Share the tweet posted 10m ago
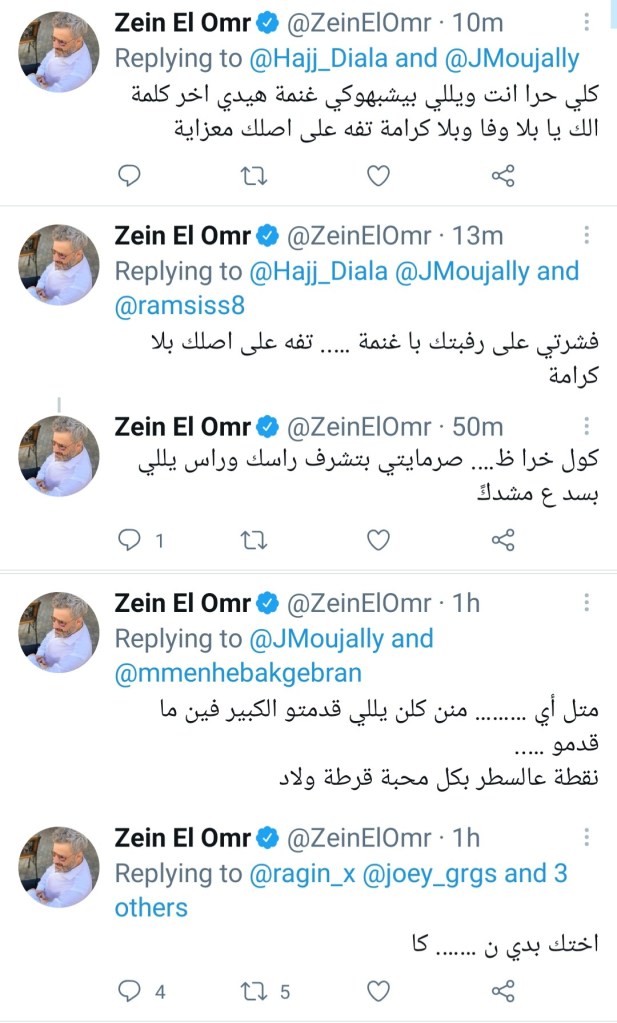The image size is (617, 1023). coord(502,177)
